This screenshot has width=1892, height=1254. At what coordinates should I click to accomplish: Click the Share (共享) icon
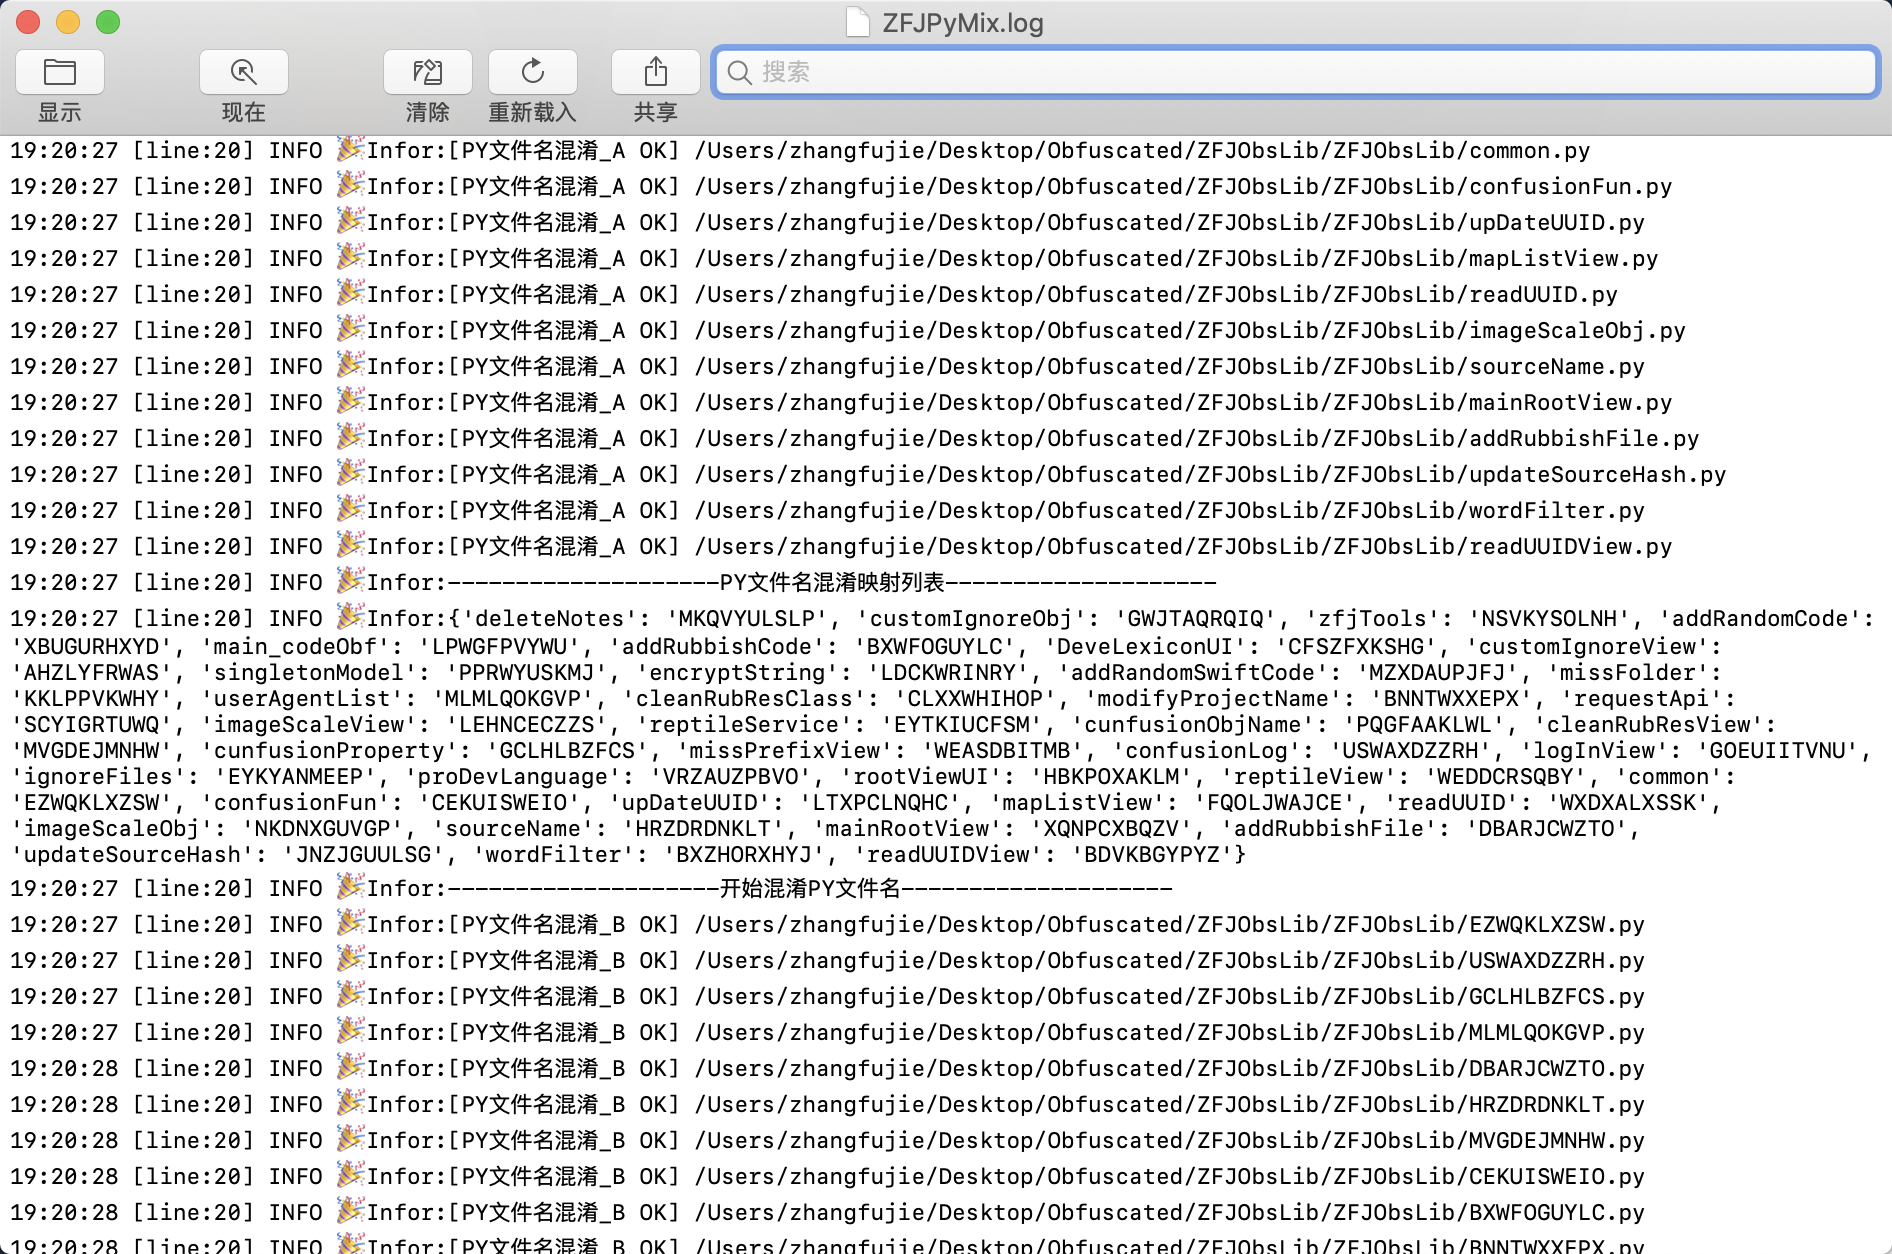tap(656, 72)
